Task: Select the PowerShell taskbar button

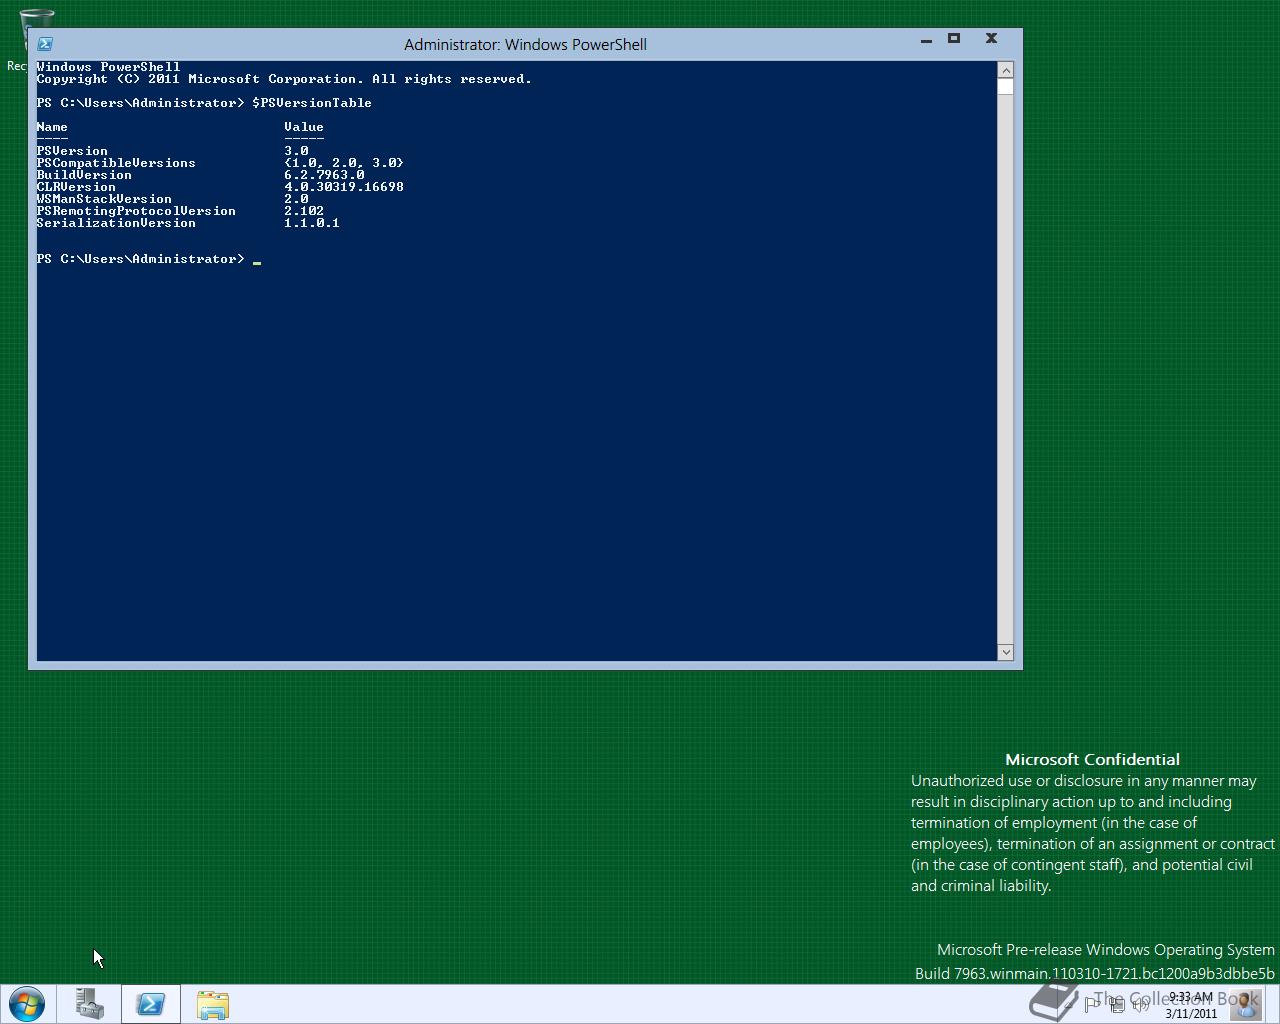Action: click(x=151, y=1004)
